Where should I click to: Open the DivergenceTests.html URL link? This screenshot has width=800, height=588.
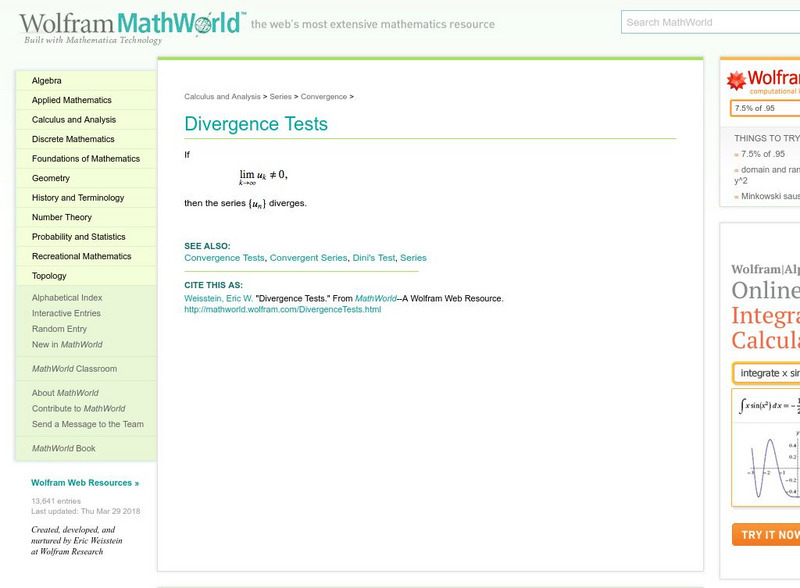(x=283, y=309)
